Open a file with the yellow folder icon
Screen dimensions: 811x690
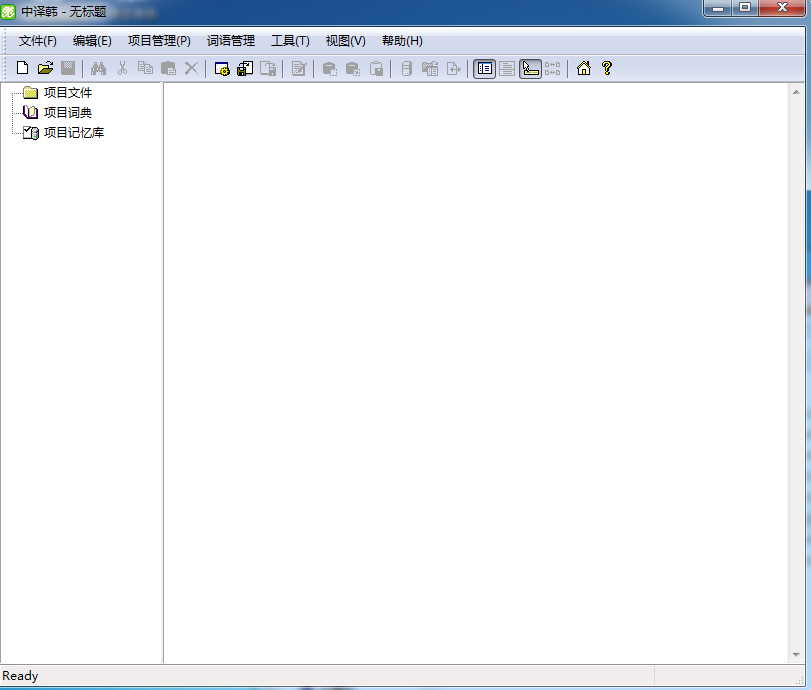point(46,68)
